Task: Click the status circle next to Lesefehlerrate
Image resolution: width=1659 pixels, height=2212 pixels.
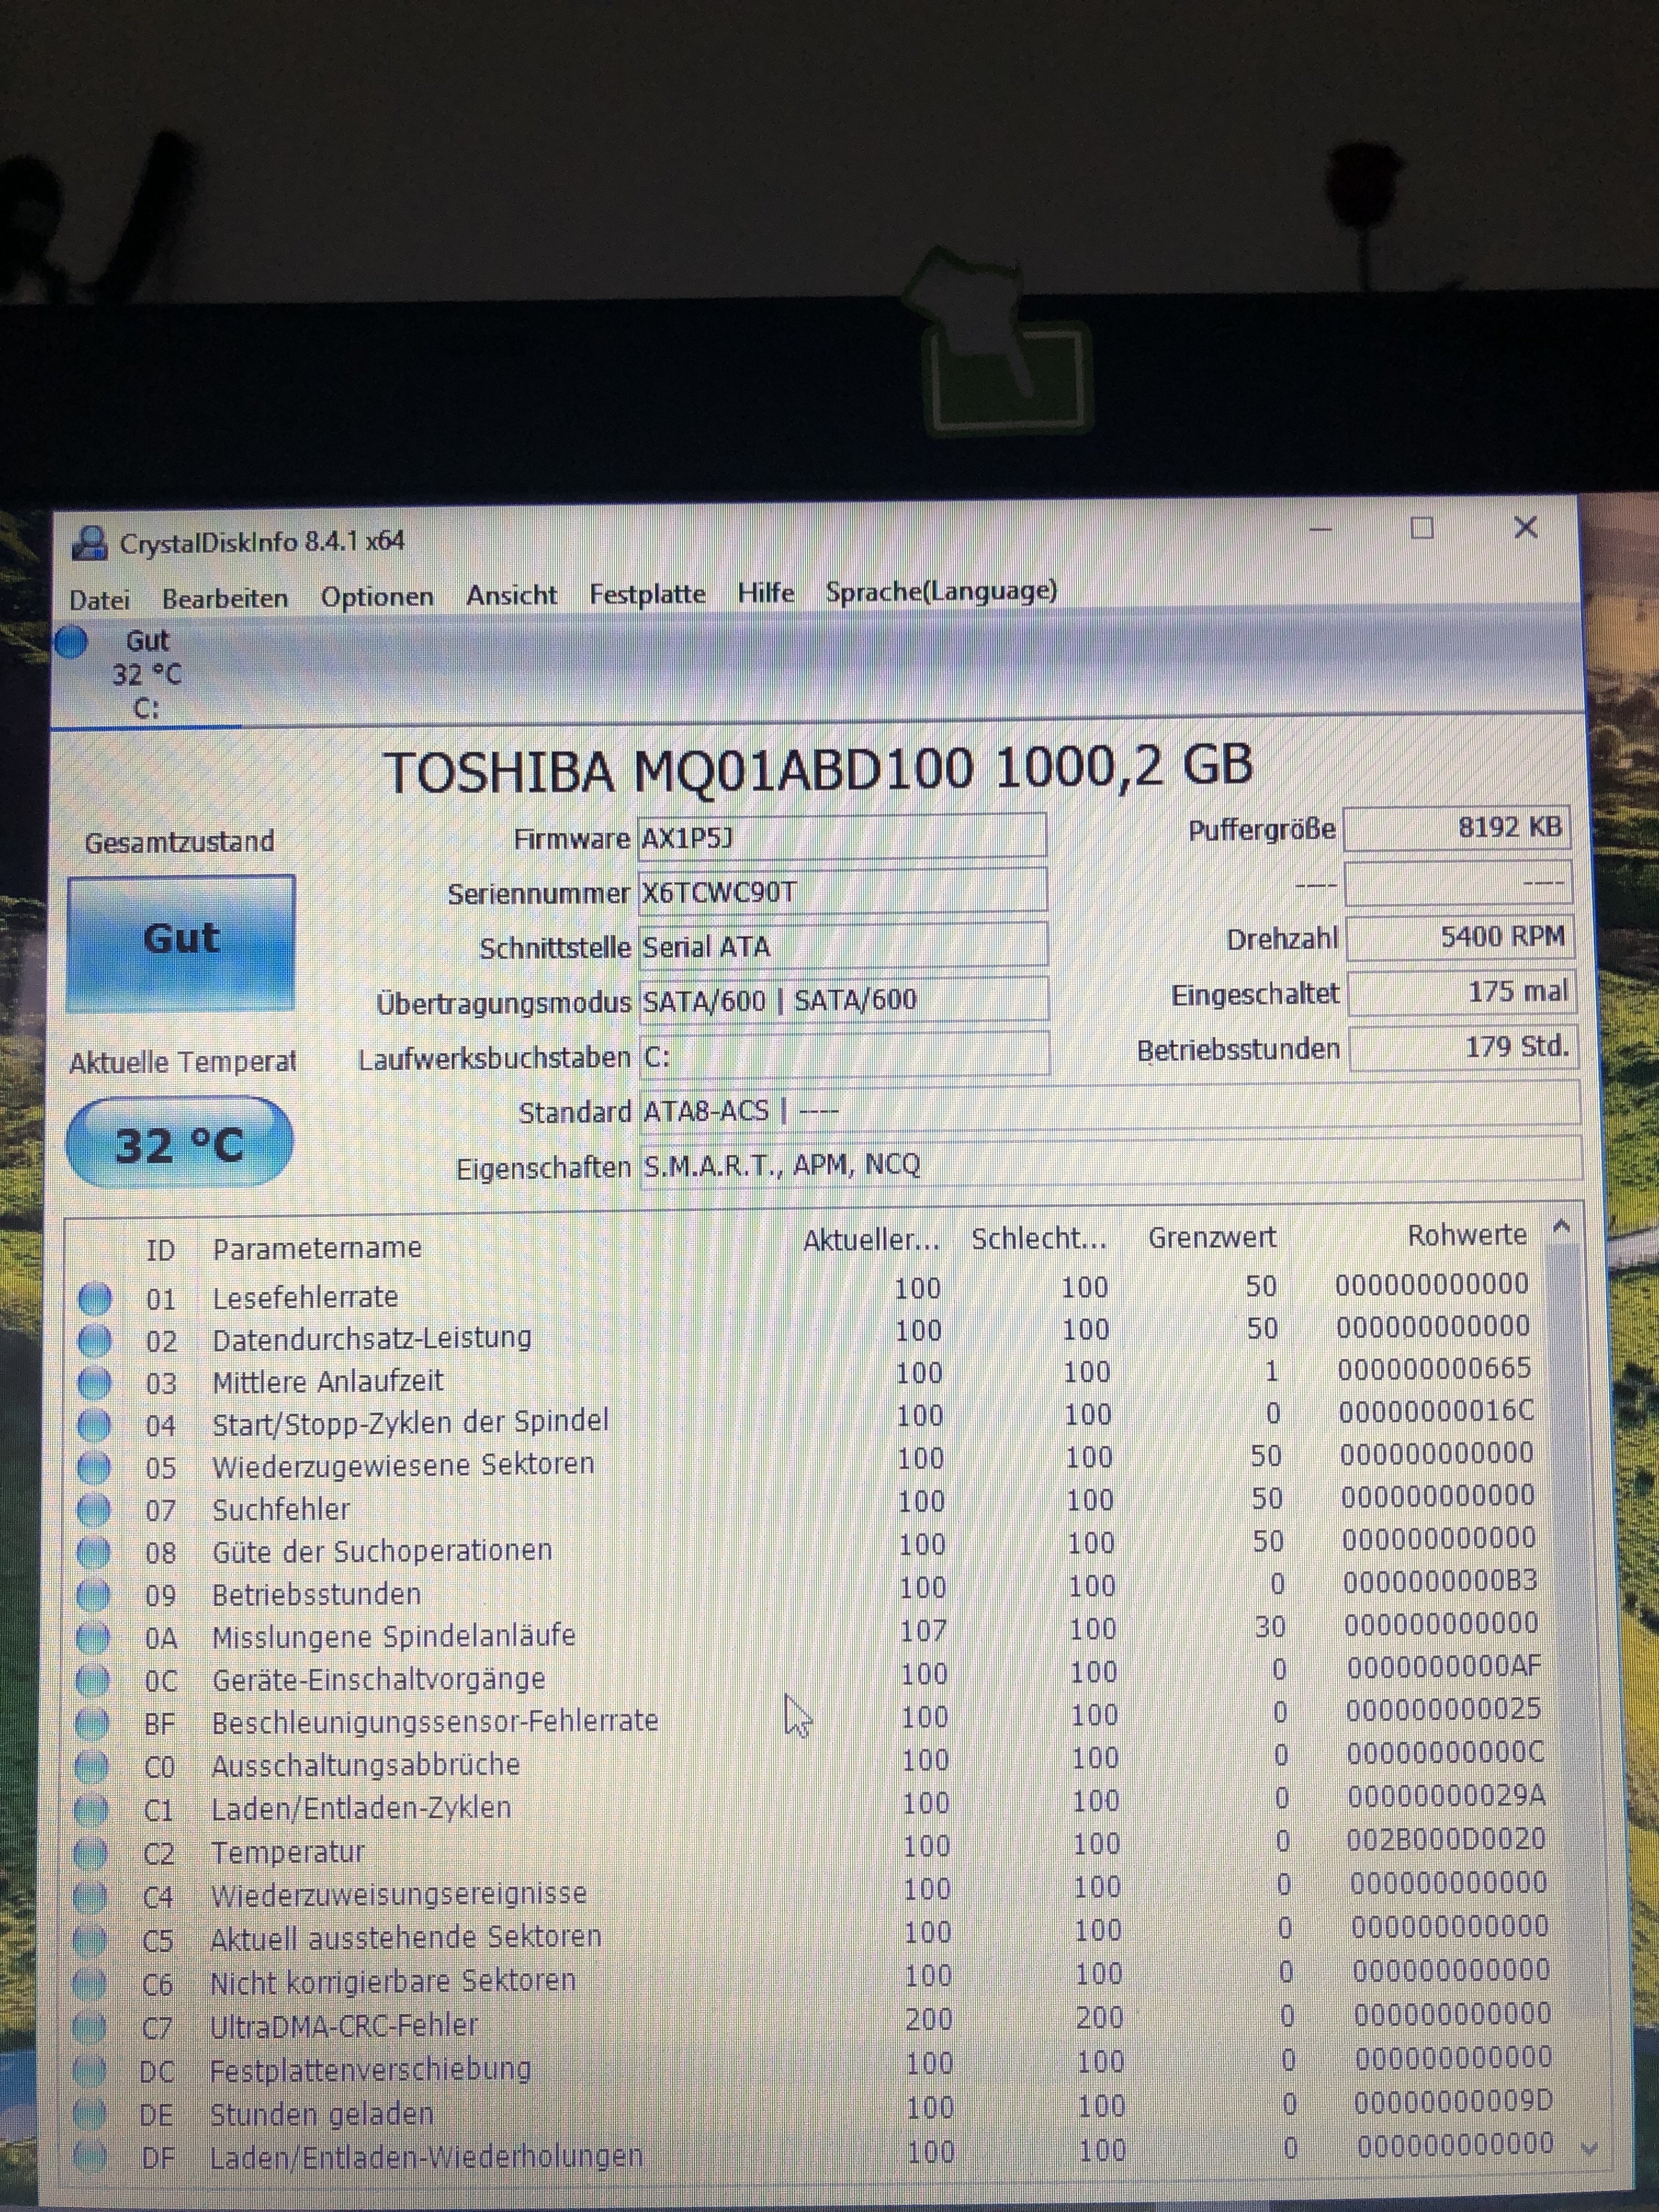Action: (95, 1298)
